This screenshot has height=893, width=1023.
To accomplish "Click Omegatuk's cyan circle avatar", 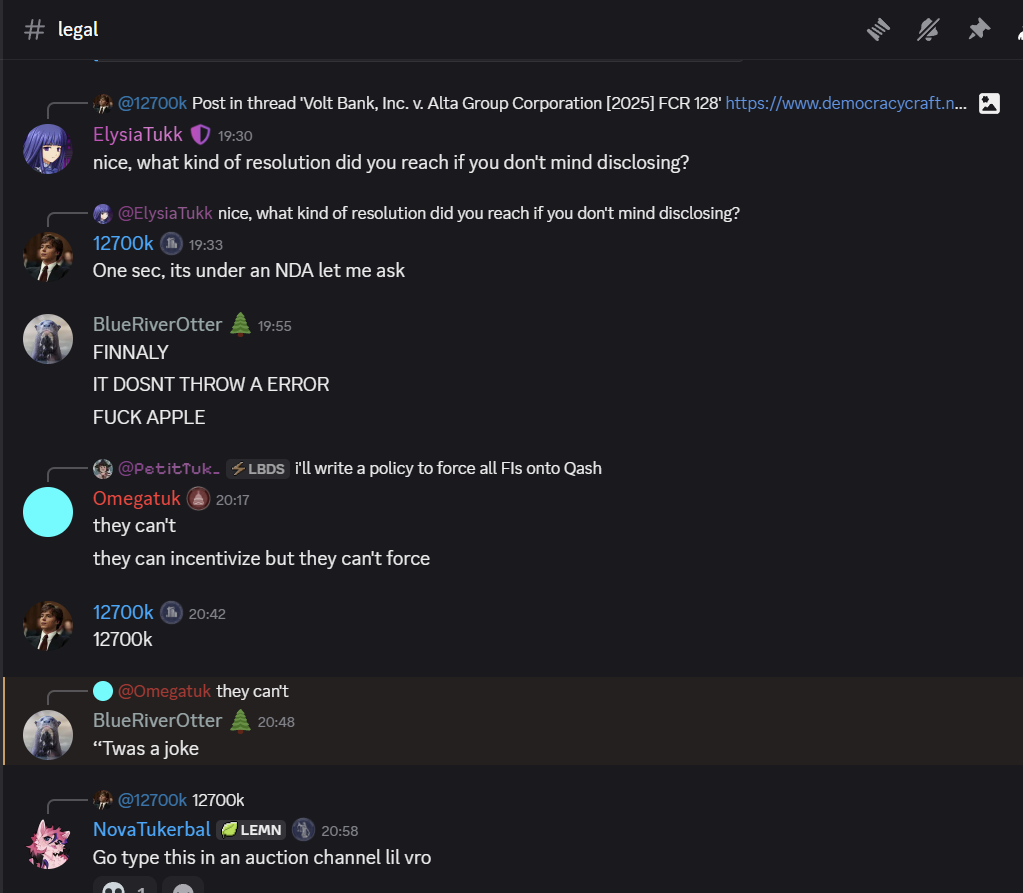I will point(48,512).
